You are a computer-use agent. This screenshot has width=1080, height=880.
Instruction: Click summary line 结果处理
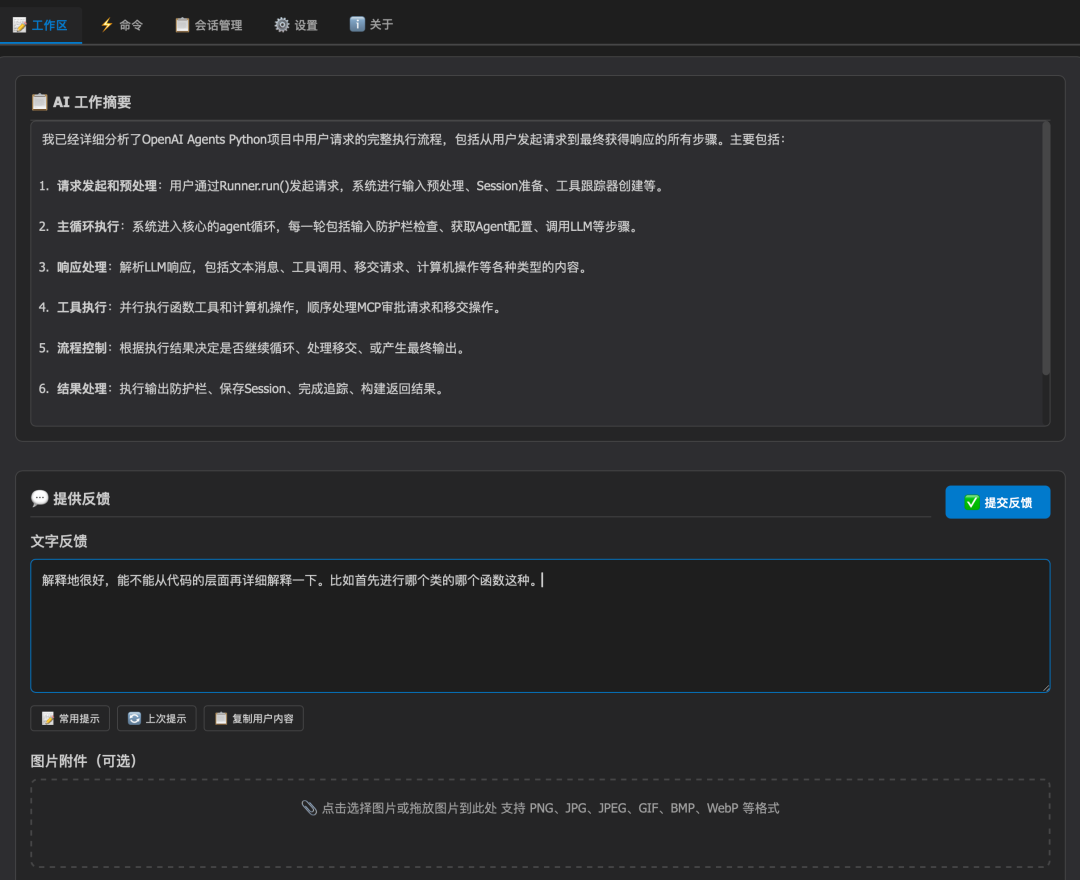(x=242, y=388)
